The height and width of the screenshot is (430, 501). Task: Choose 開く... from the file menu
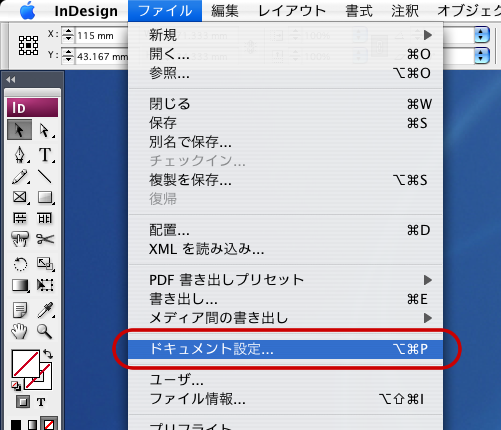[x=286, y=54]
